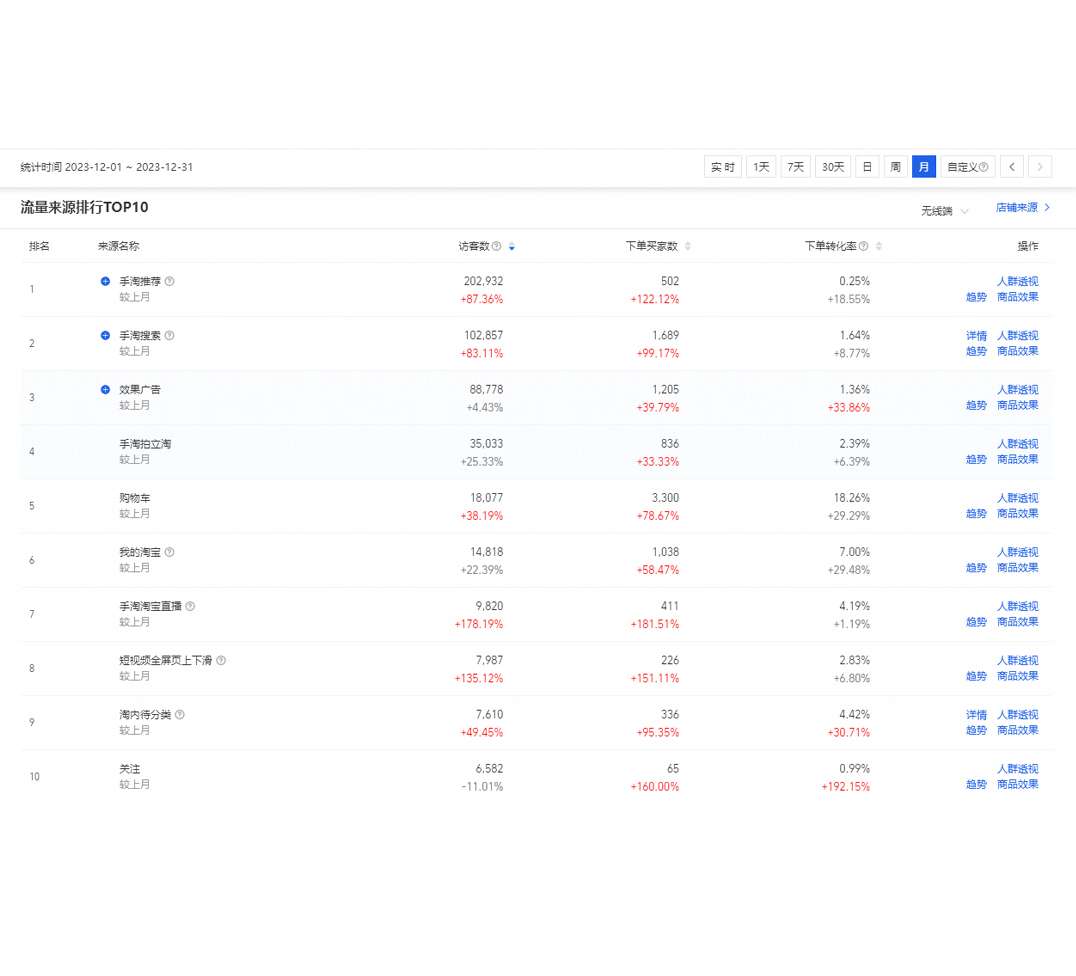The width and height of the screenshot is (1076, 976).
Task: Open 趋势 for 购物车 row
Action: [976, 514]
